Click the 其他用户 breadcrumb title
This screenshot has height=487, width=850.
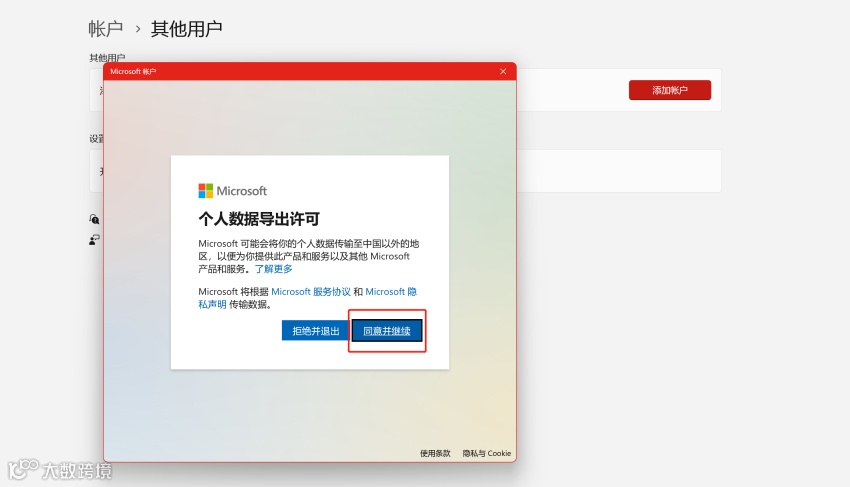[x=186, y=29]
